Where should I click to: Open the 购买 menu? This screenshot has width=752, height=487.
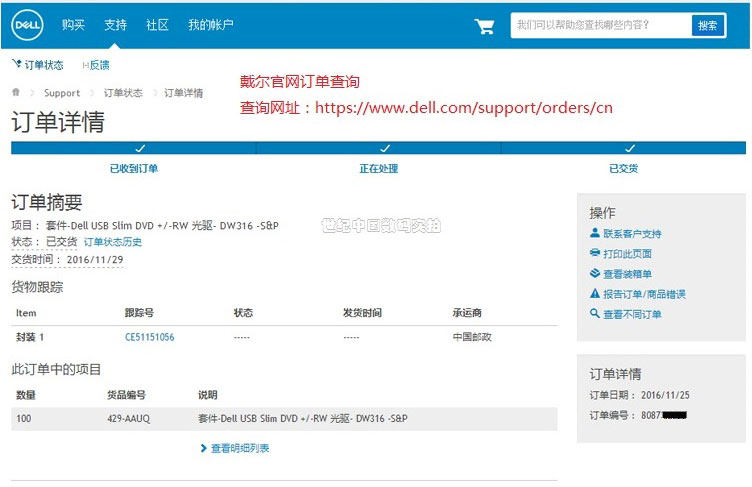coord(73,24)
